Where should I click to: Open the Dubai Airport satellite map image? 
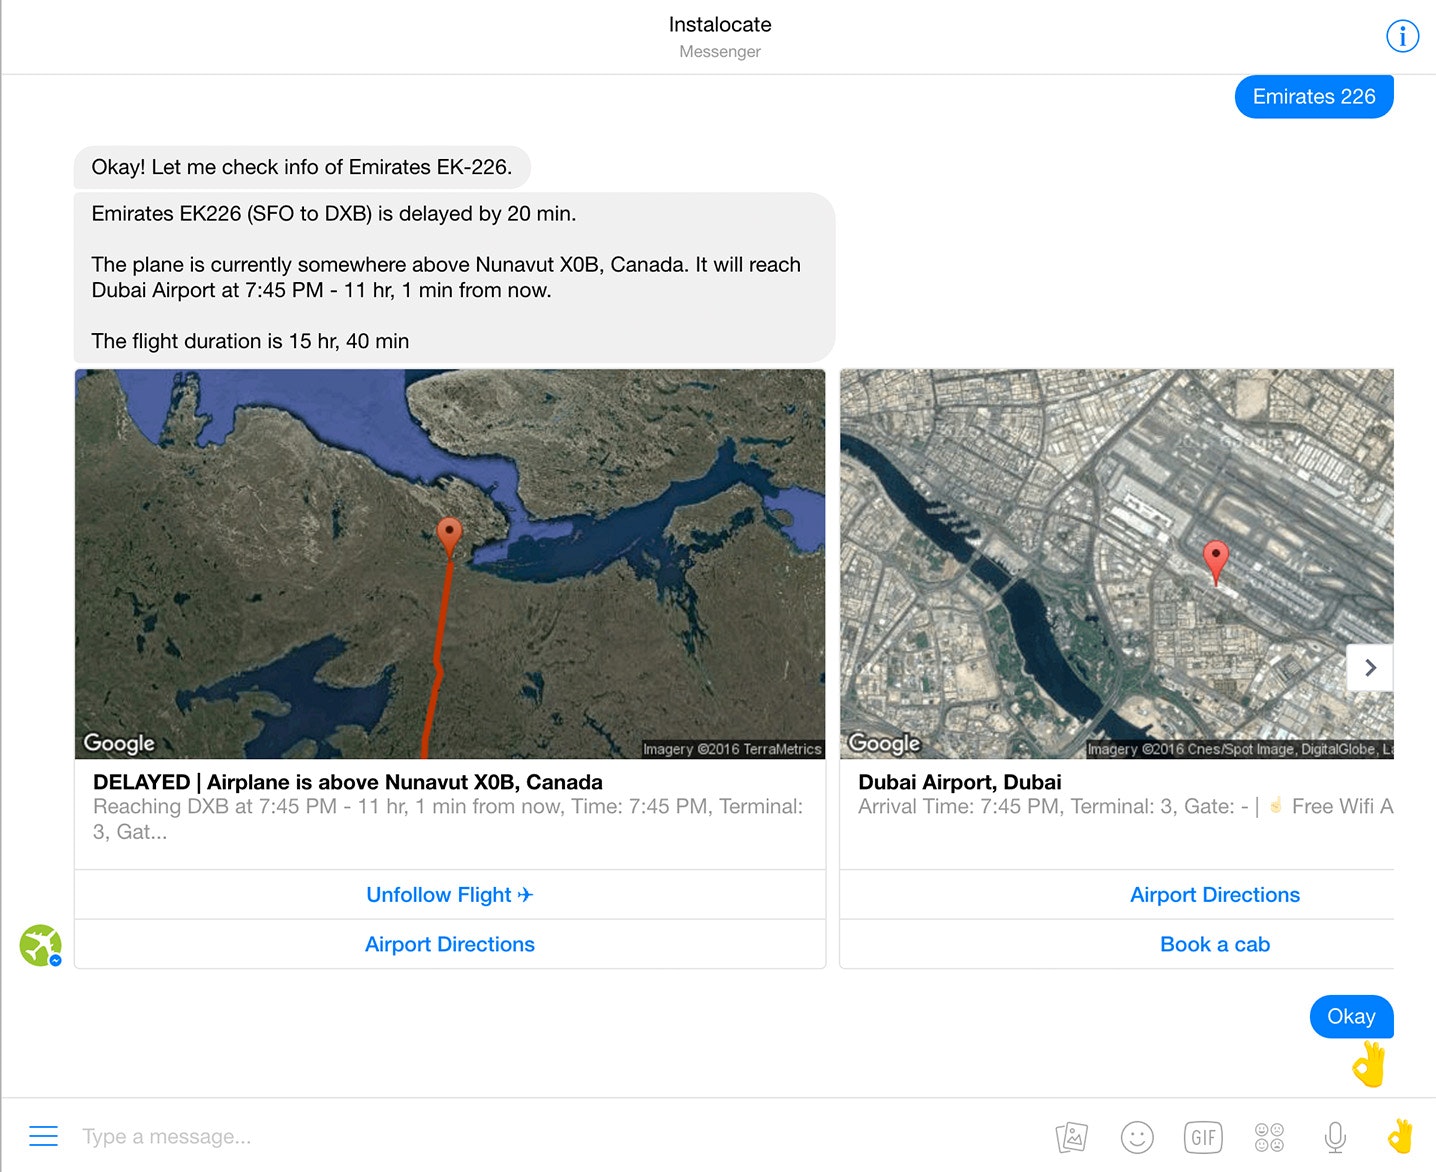click(1117, 564)
